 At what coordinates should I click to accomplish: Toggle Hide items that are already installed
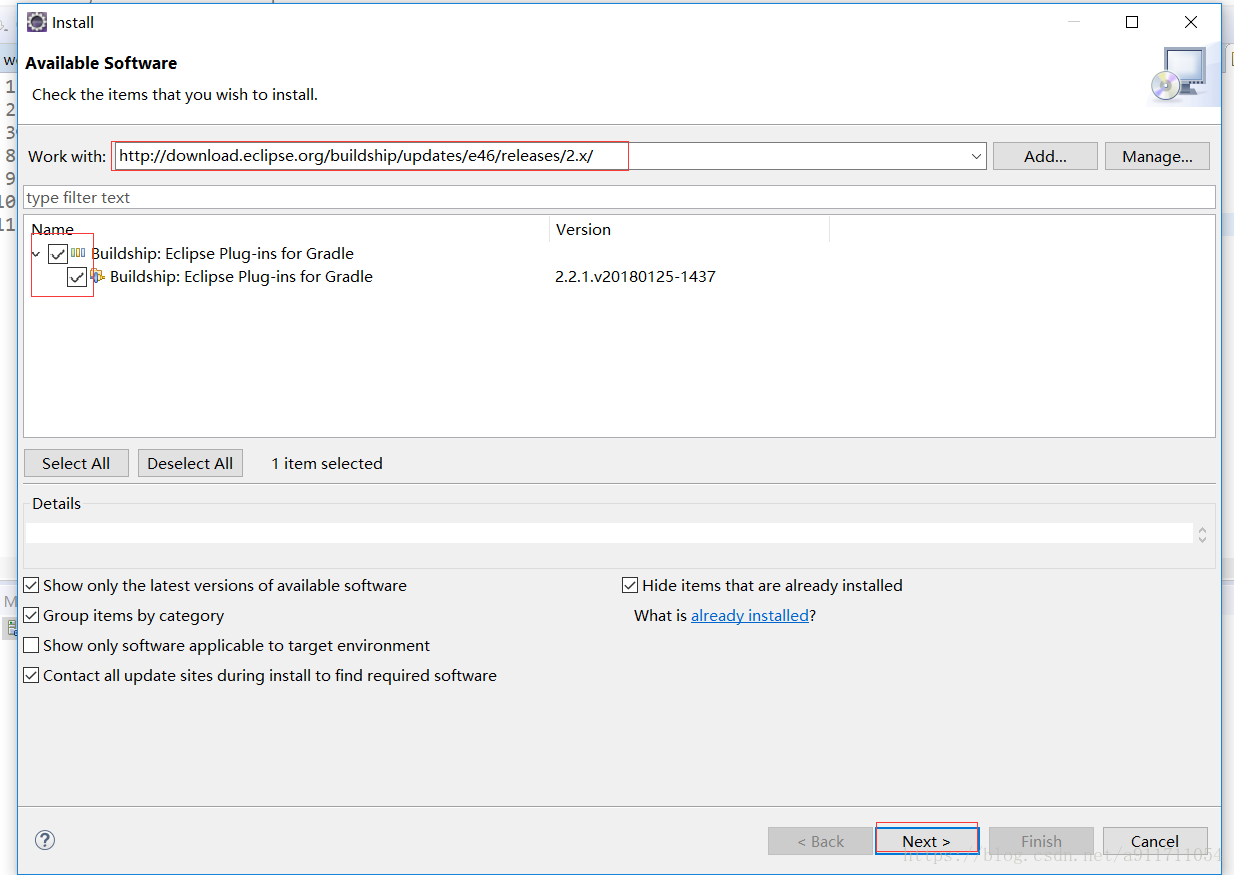click(x=630, y=586)
